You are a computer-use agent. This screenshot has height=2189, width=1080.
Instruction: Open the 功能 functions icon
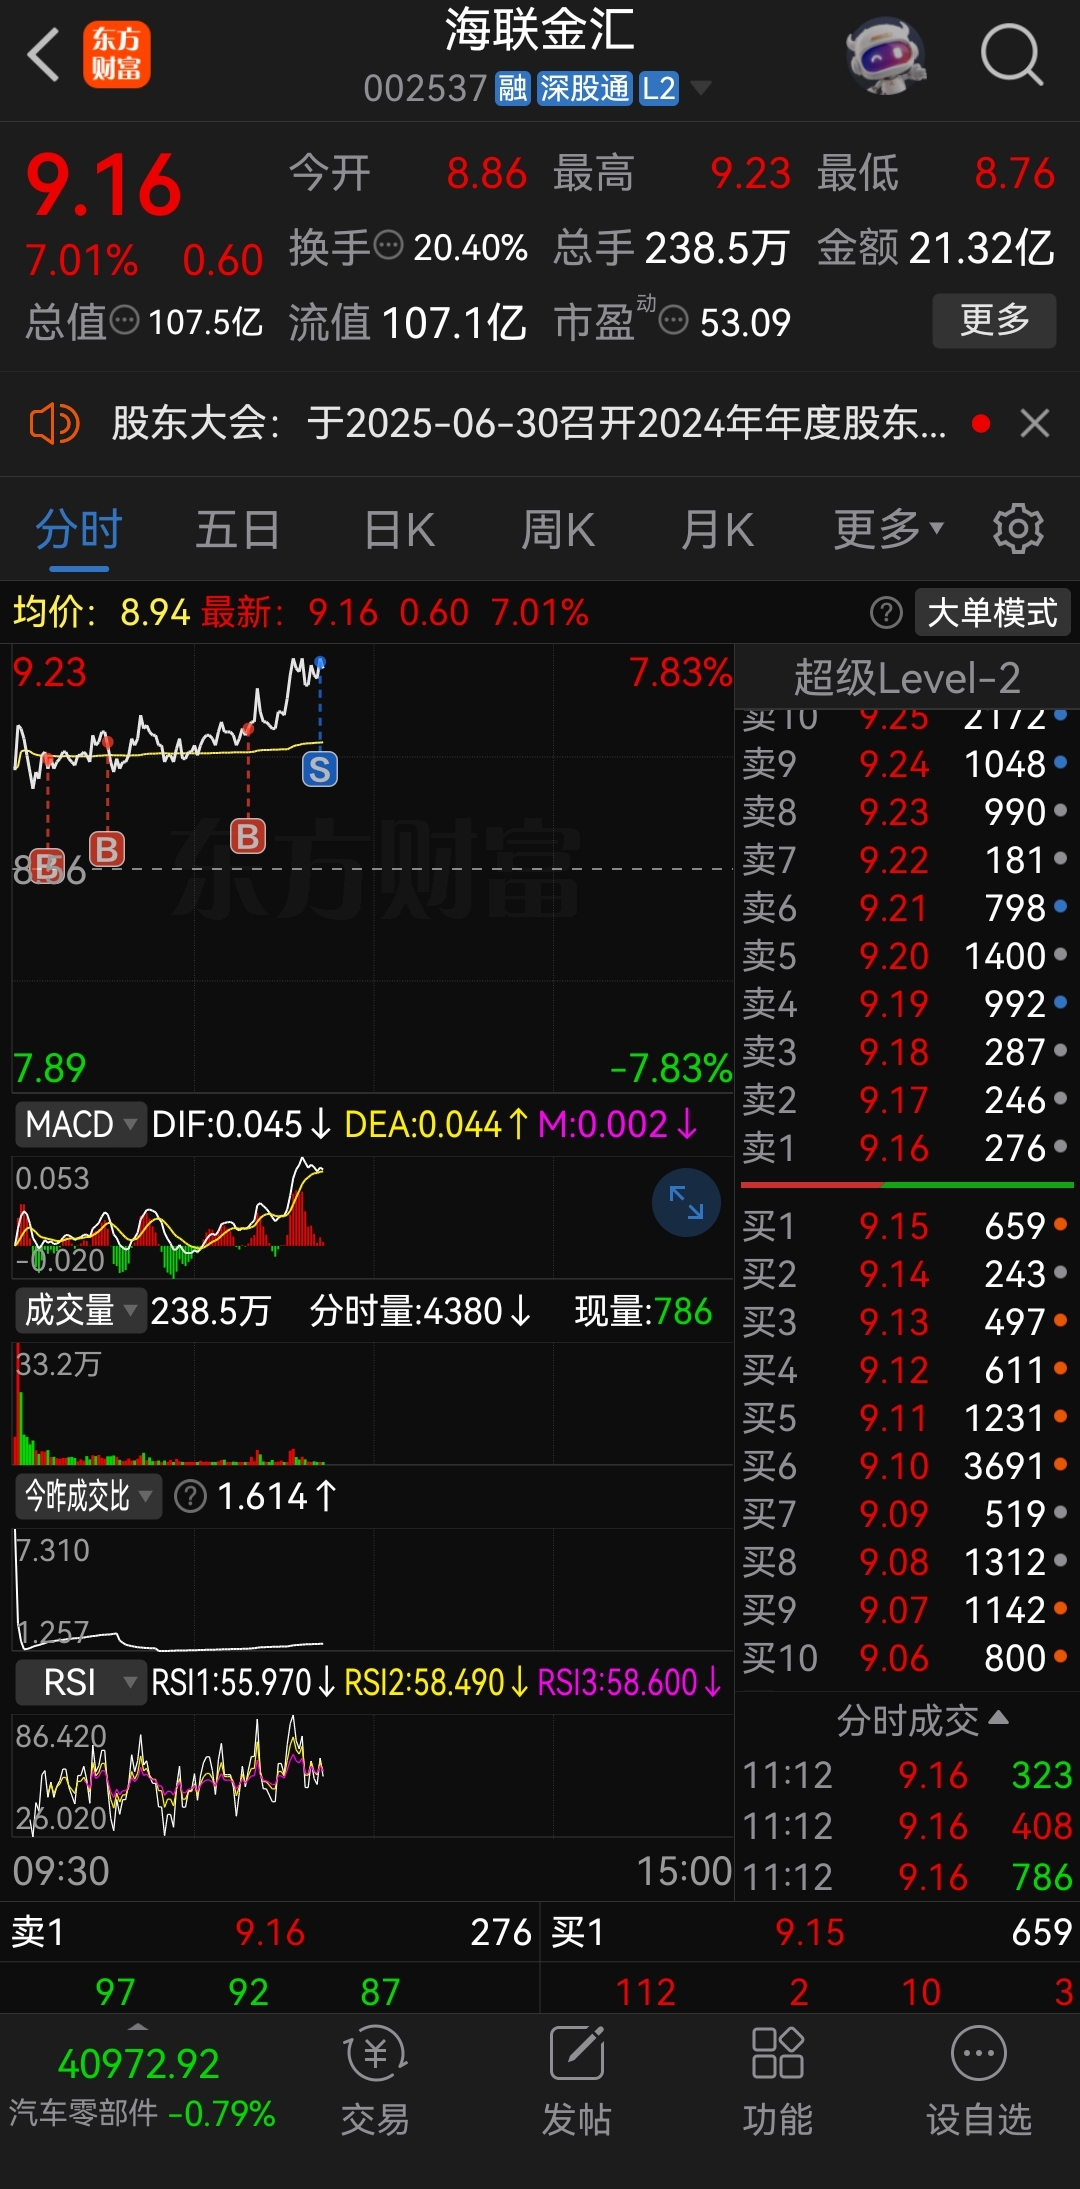pos(778,2080)
